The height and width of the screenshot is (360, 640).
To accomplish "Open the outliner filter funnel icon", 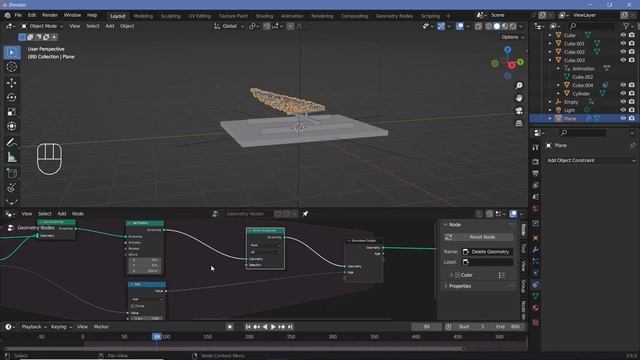I will pyautogui.click(x=626, y=26).
